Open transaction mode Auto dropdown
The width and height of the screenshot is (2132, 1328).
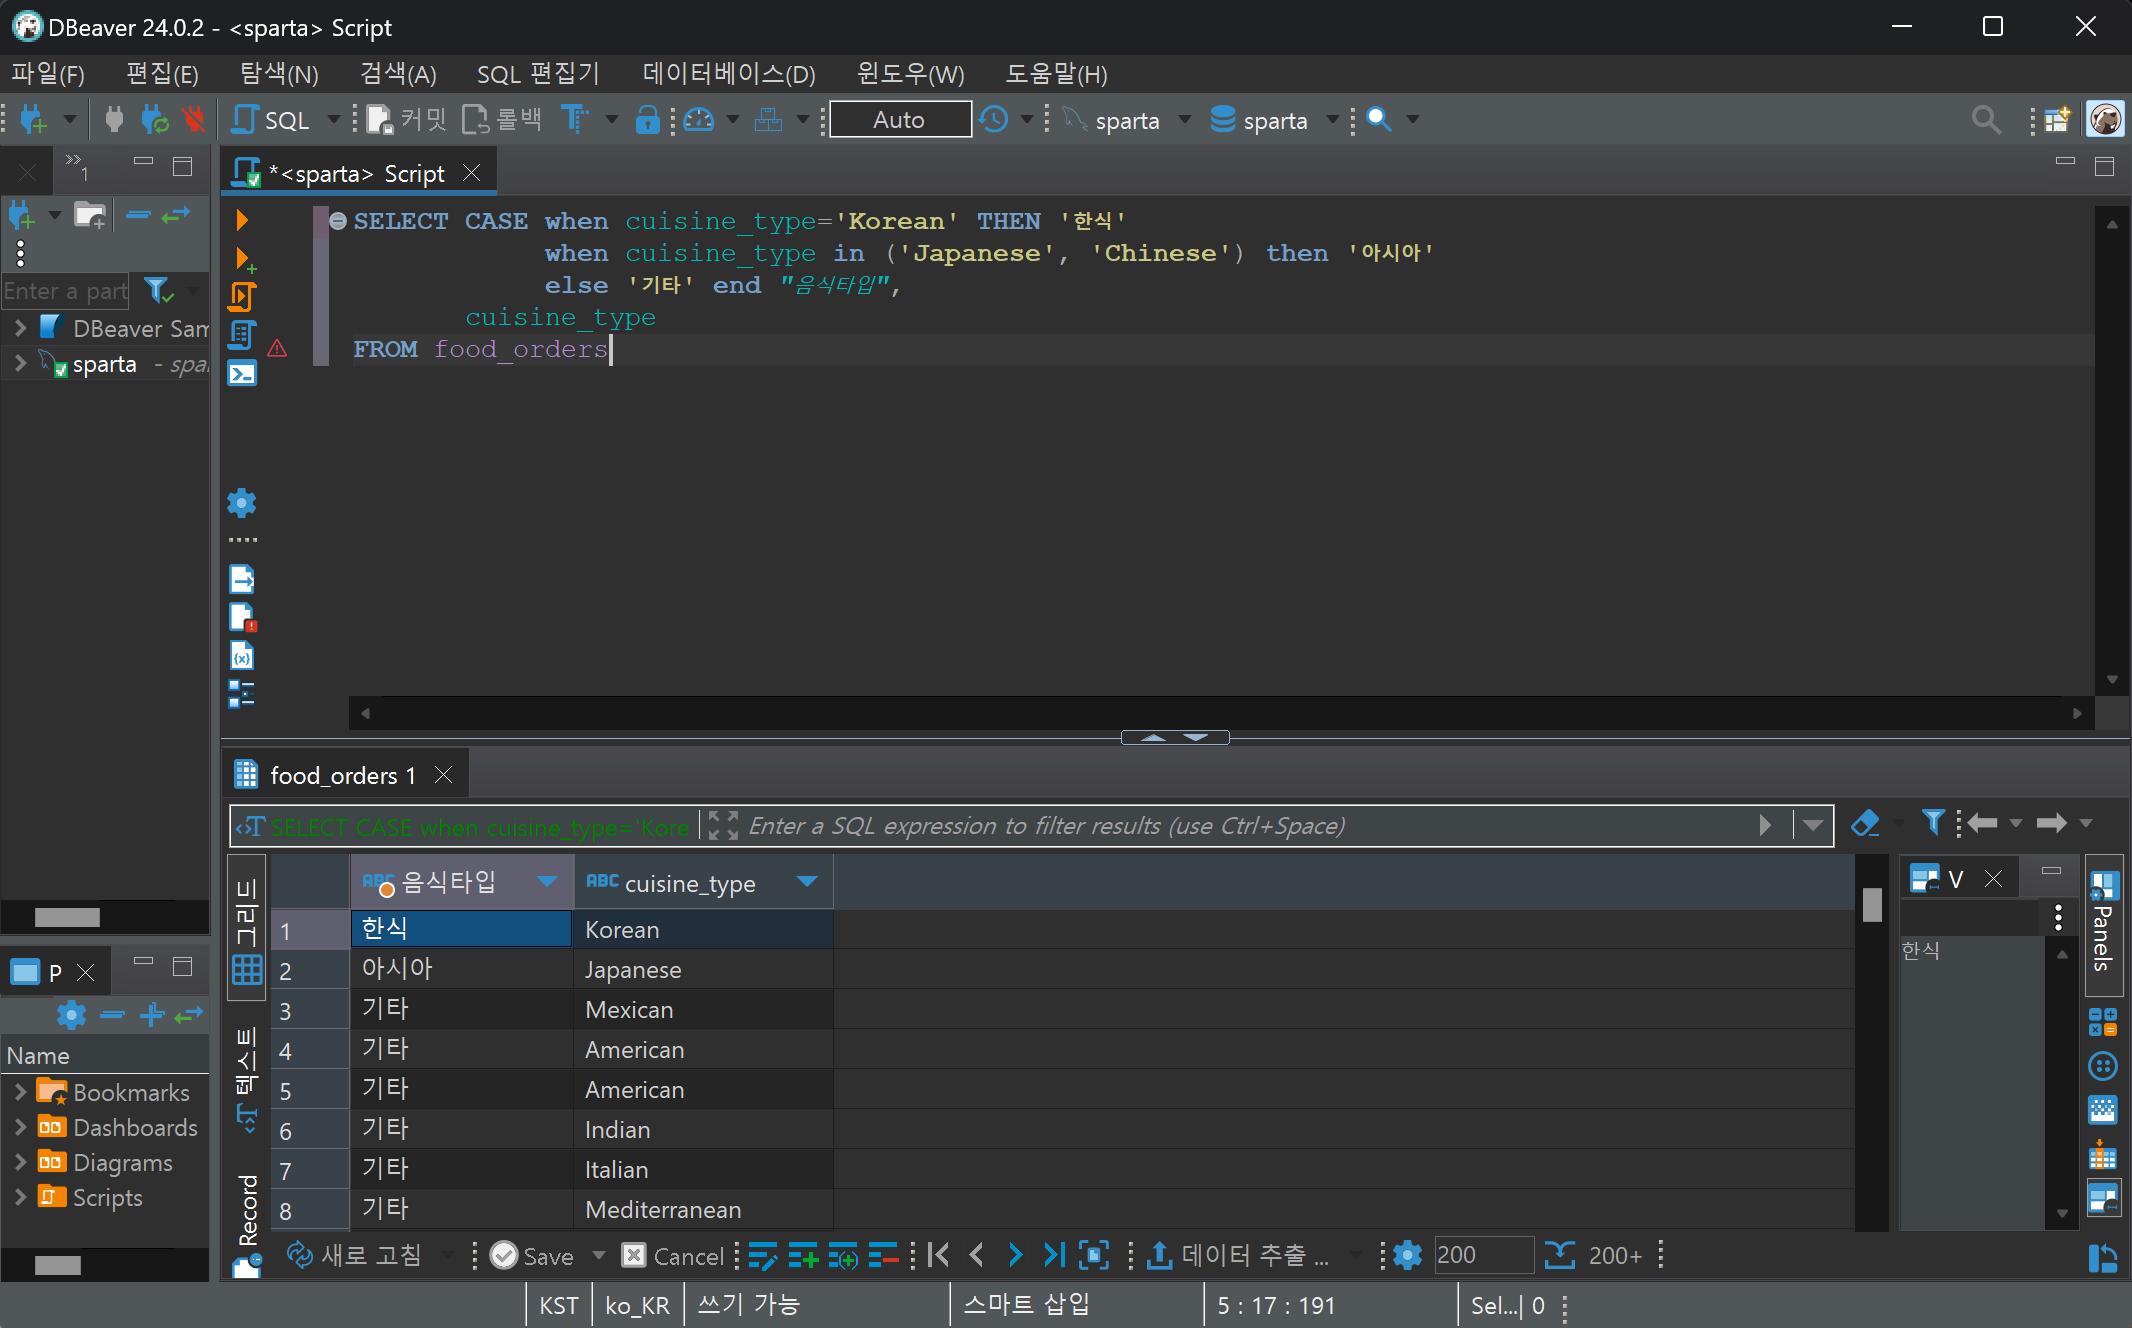click(899, 120)
